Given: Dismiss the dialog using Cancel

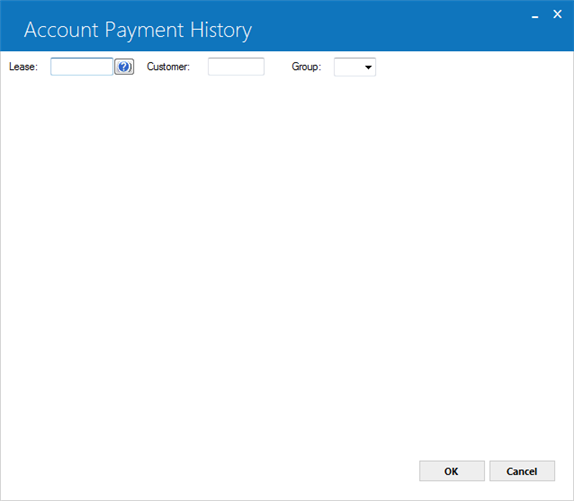Looking at the screenshot, I should click(522, 471).
